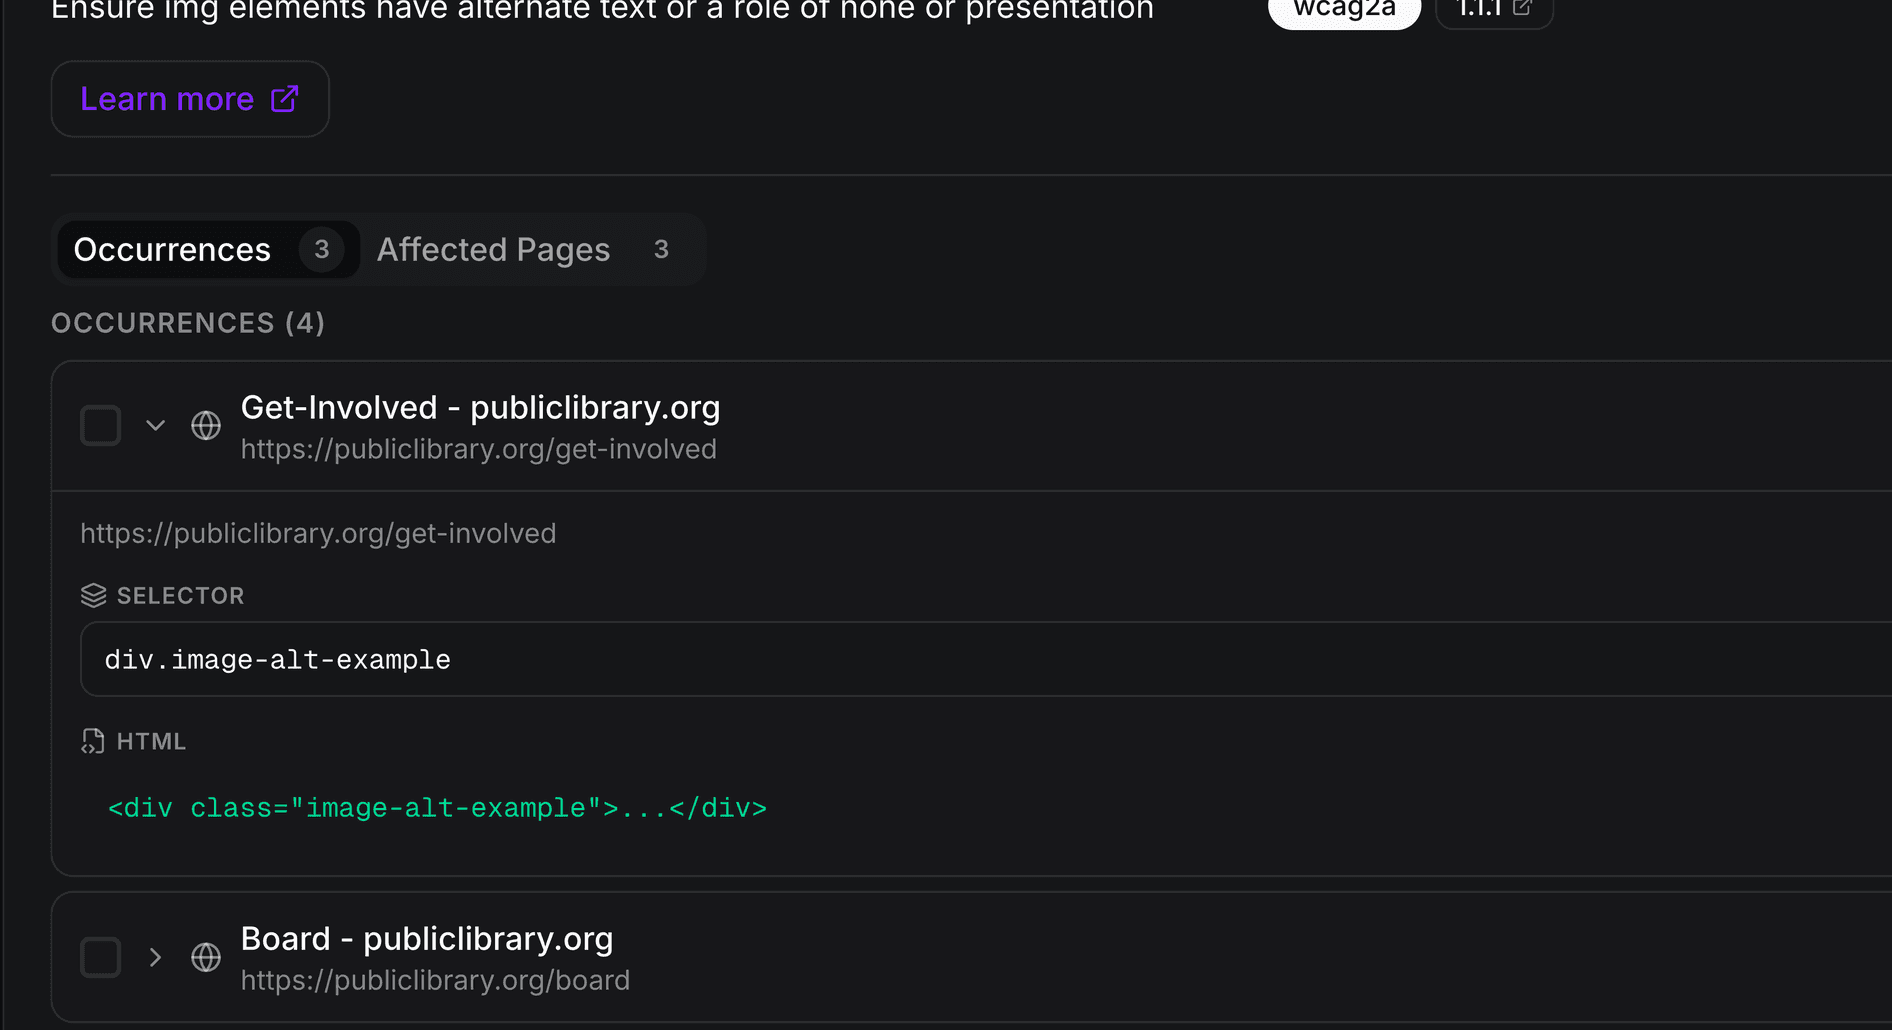Tick the Board occurrence checkbox
This screenshot has height=1030, width=1892.
[101, 958]
